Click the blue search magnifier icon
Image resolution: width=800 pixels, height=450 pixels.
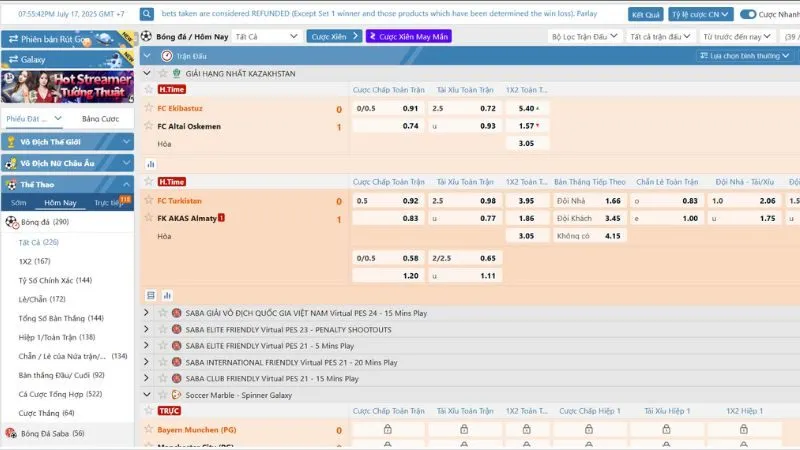[147, 15]
